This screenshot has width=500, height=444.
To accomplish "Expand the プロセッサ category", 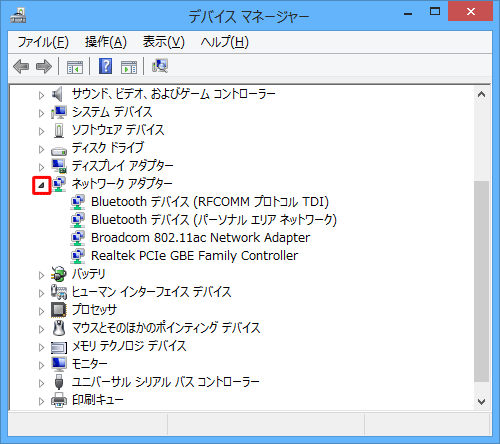I will pos(41,311).
